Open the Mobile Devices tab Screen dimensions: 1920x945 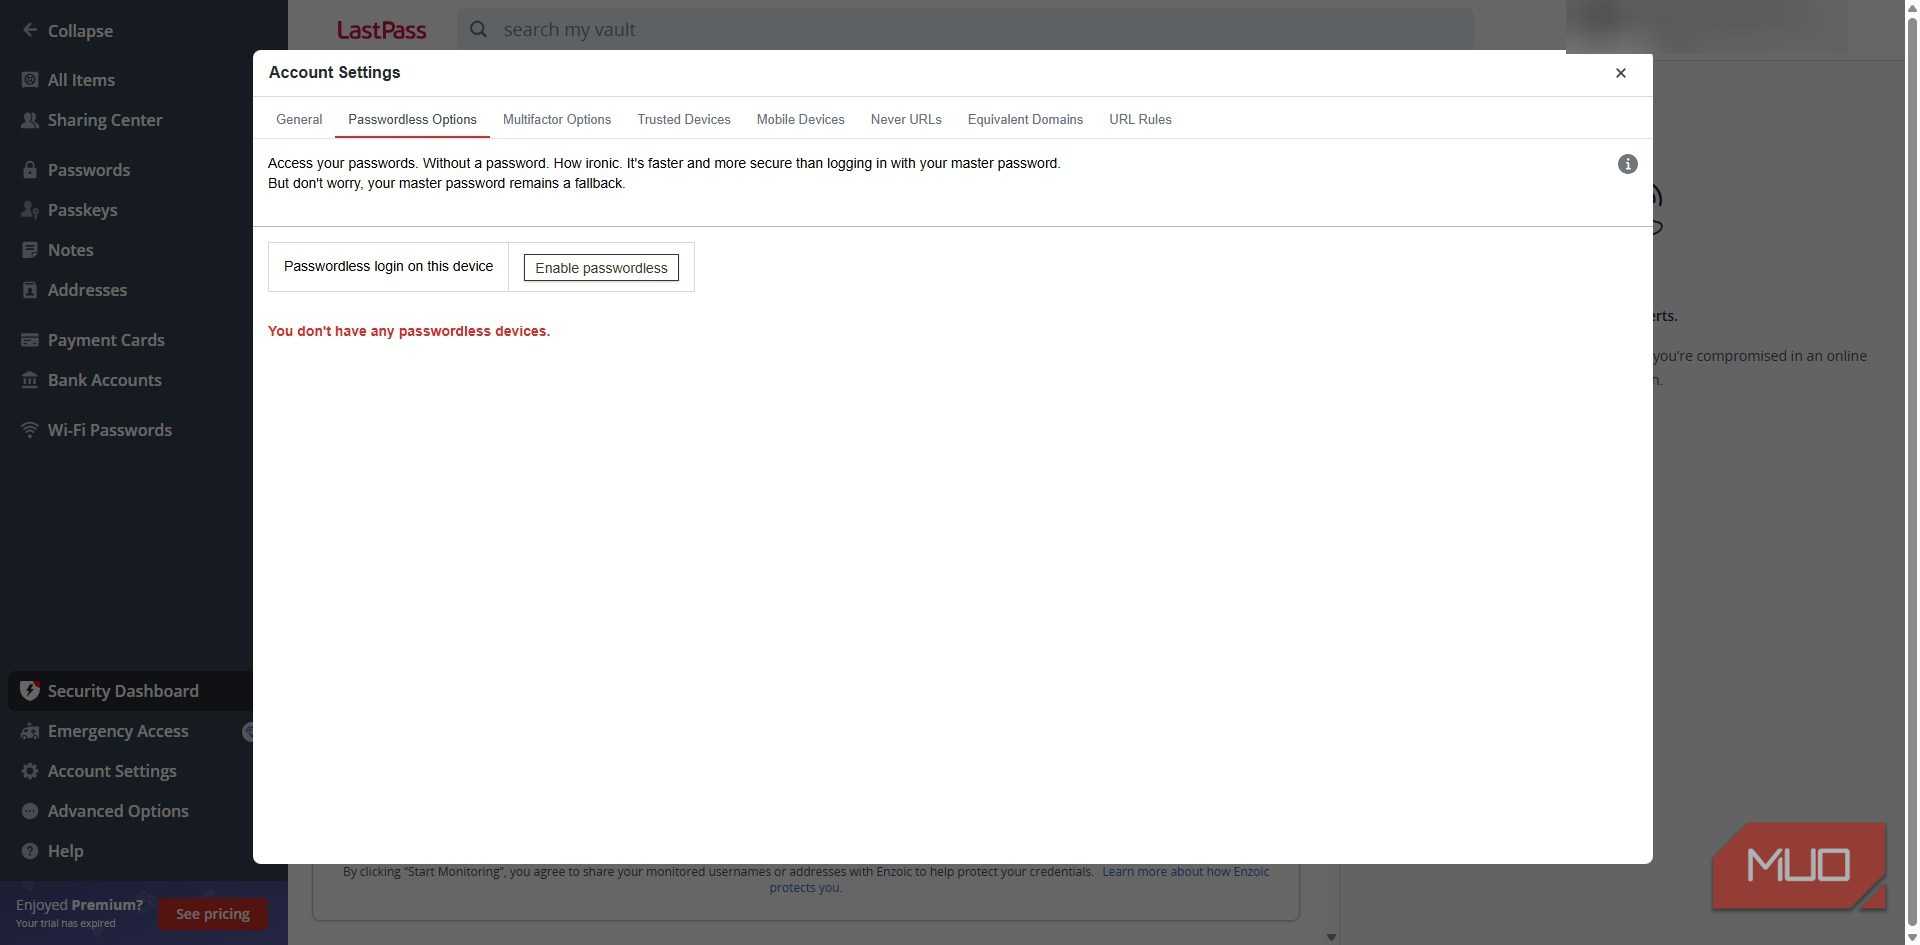(800, 119)
